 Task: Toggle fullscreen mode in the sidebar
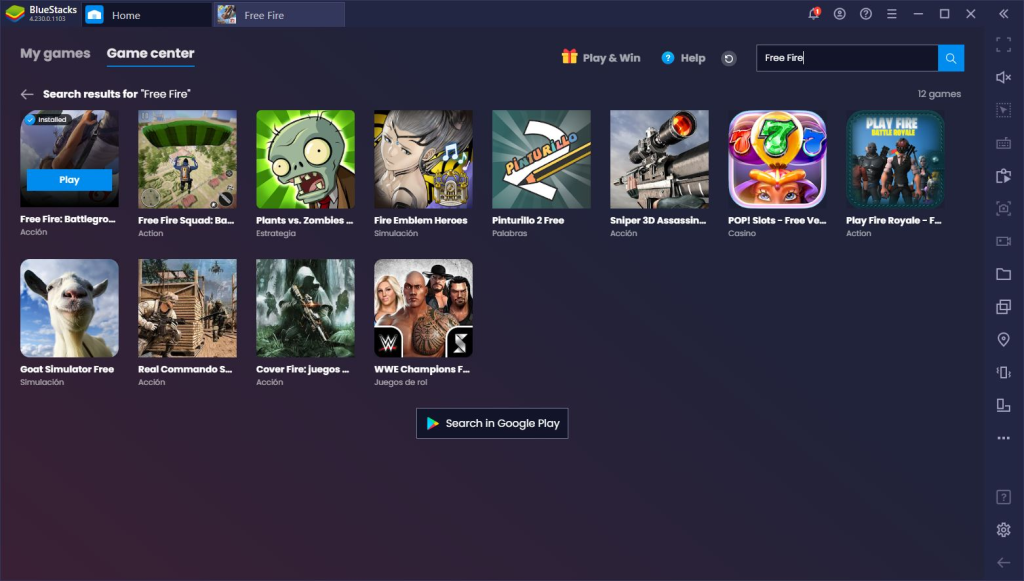1003,45
